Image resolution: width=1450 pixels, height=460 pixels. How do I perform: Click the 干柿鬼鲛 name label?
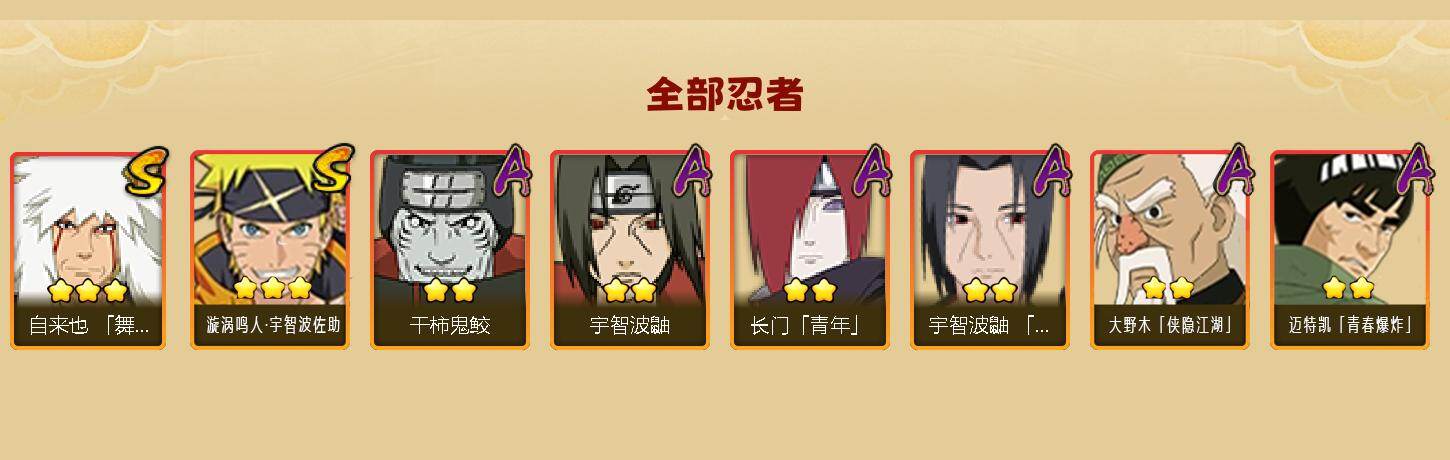[450, 326]
